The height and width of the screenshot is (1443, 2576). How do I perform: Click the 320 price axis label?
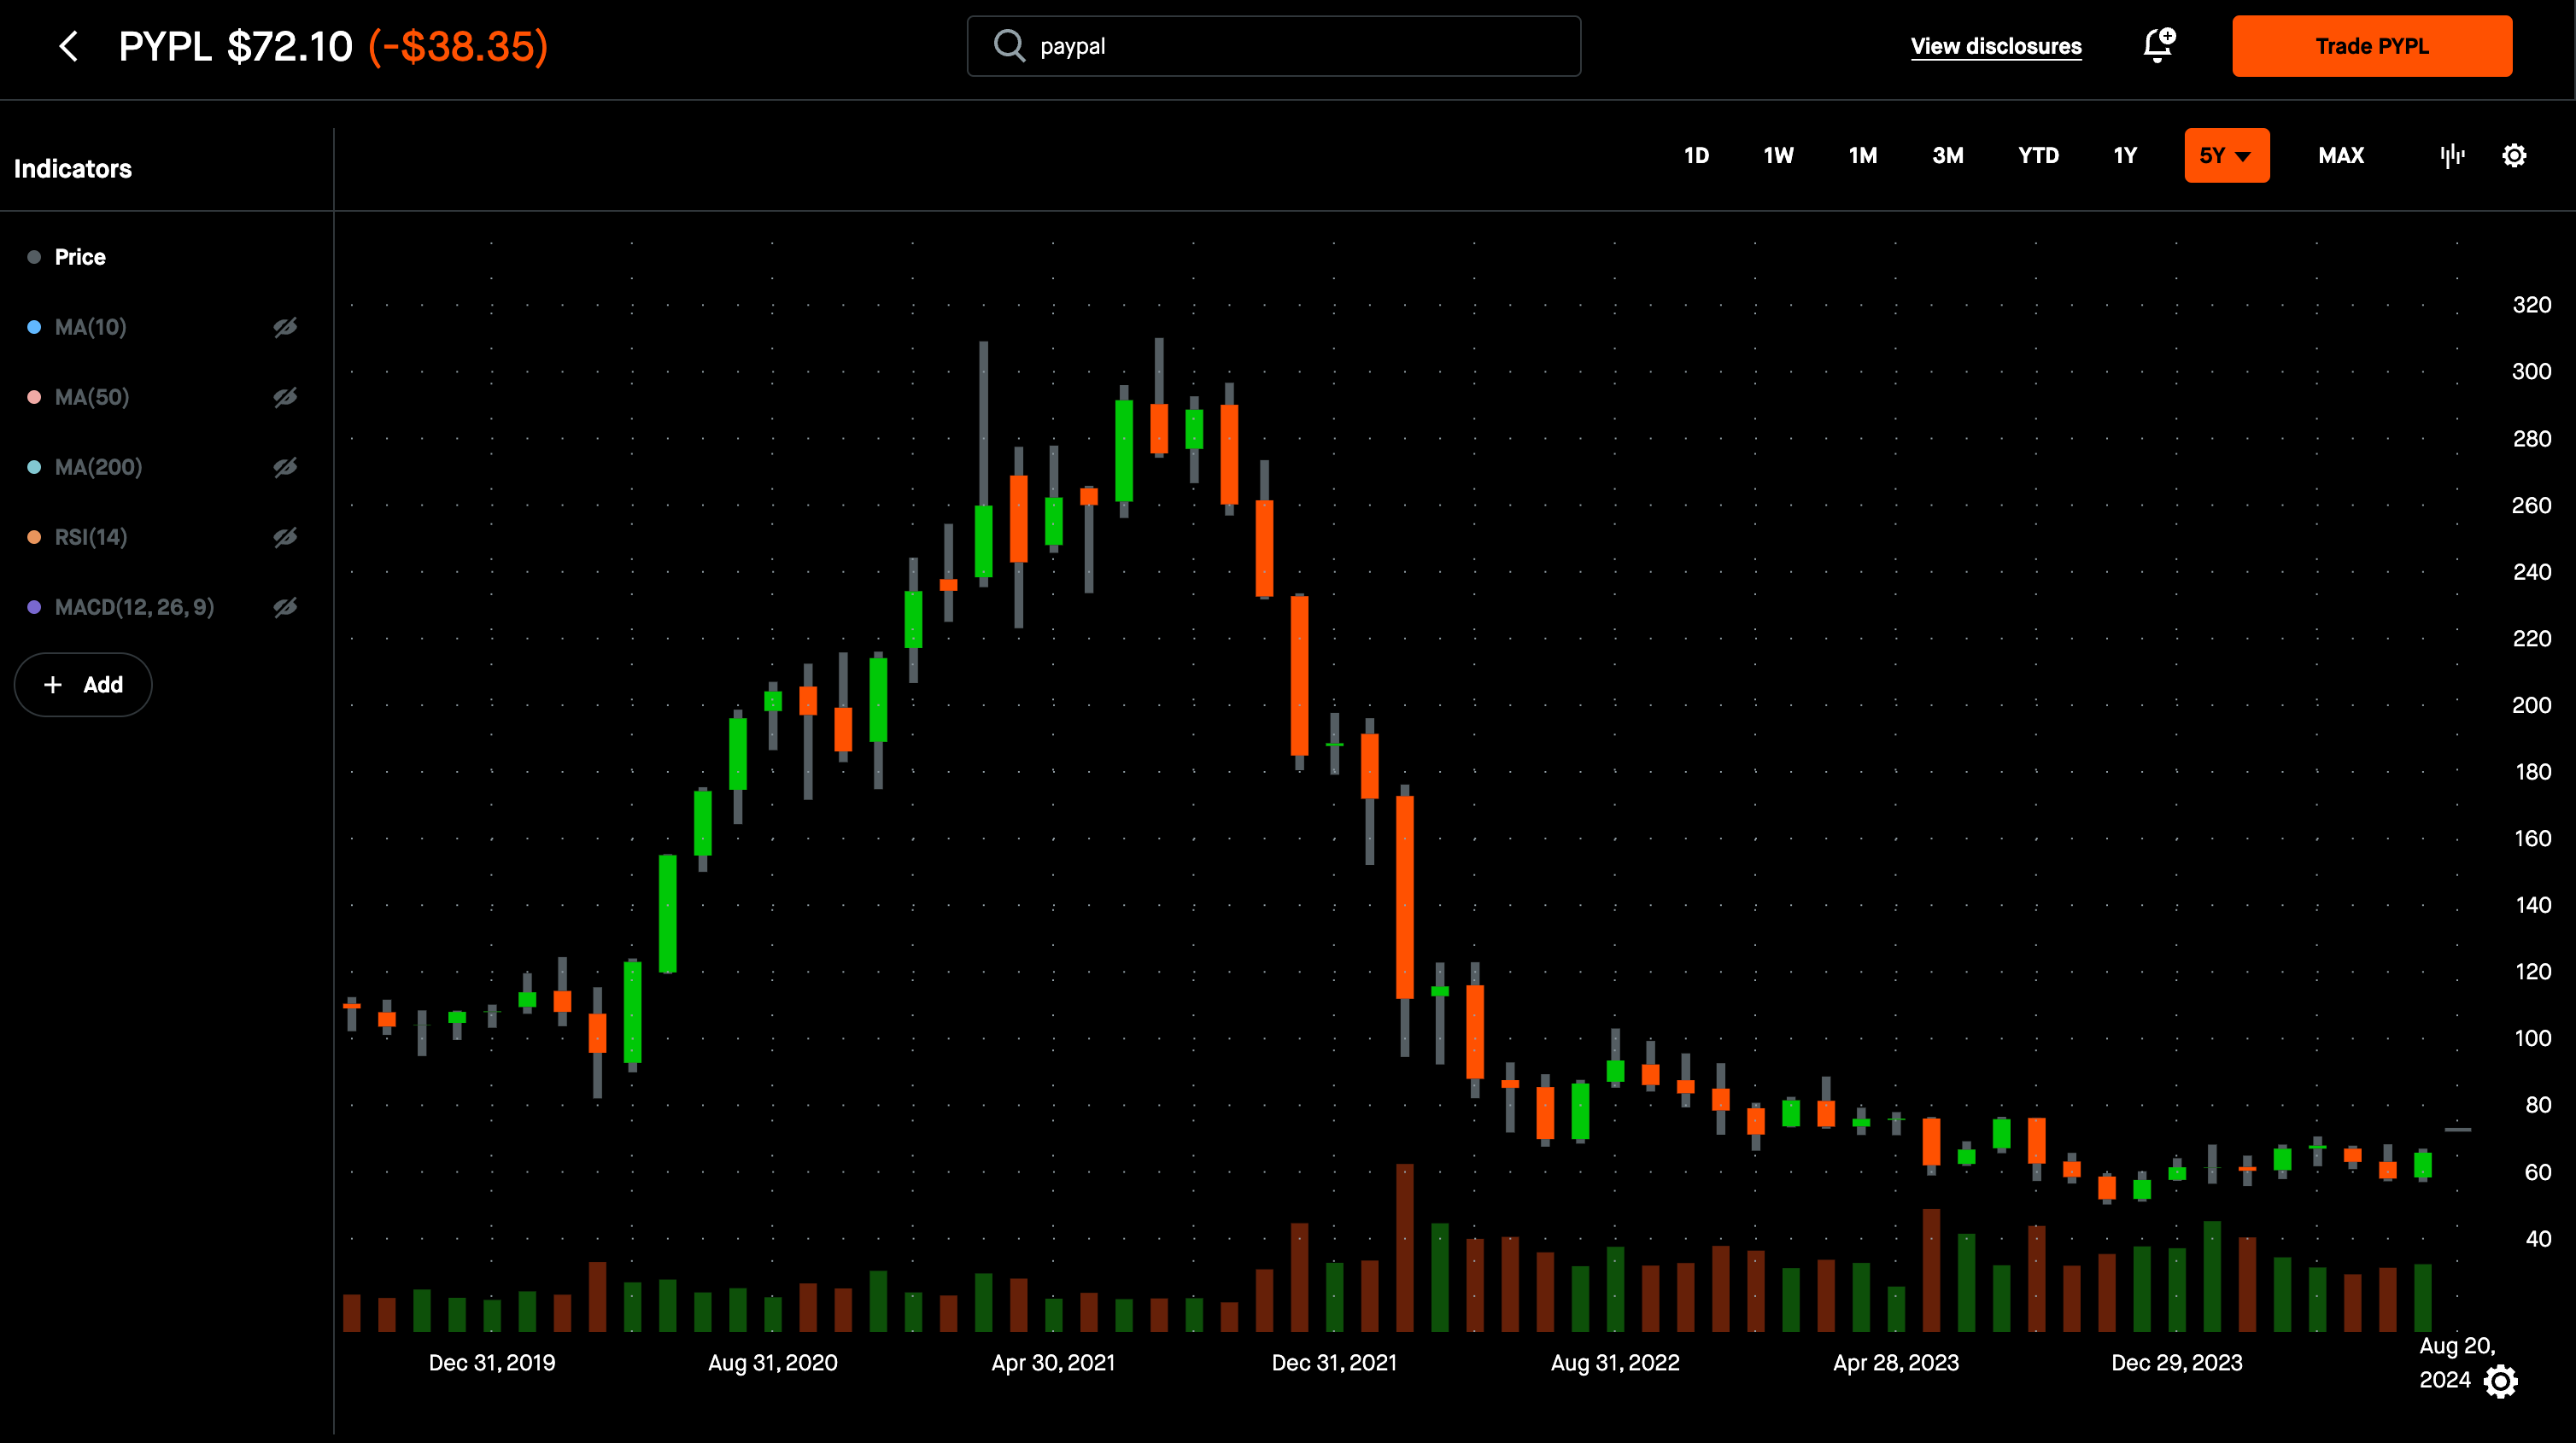pyautogui.click(x=2531, y=305)
